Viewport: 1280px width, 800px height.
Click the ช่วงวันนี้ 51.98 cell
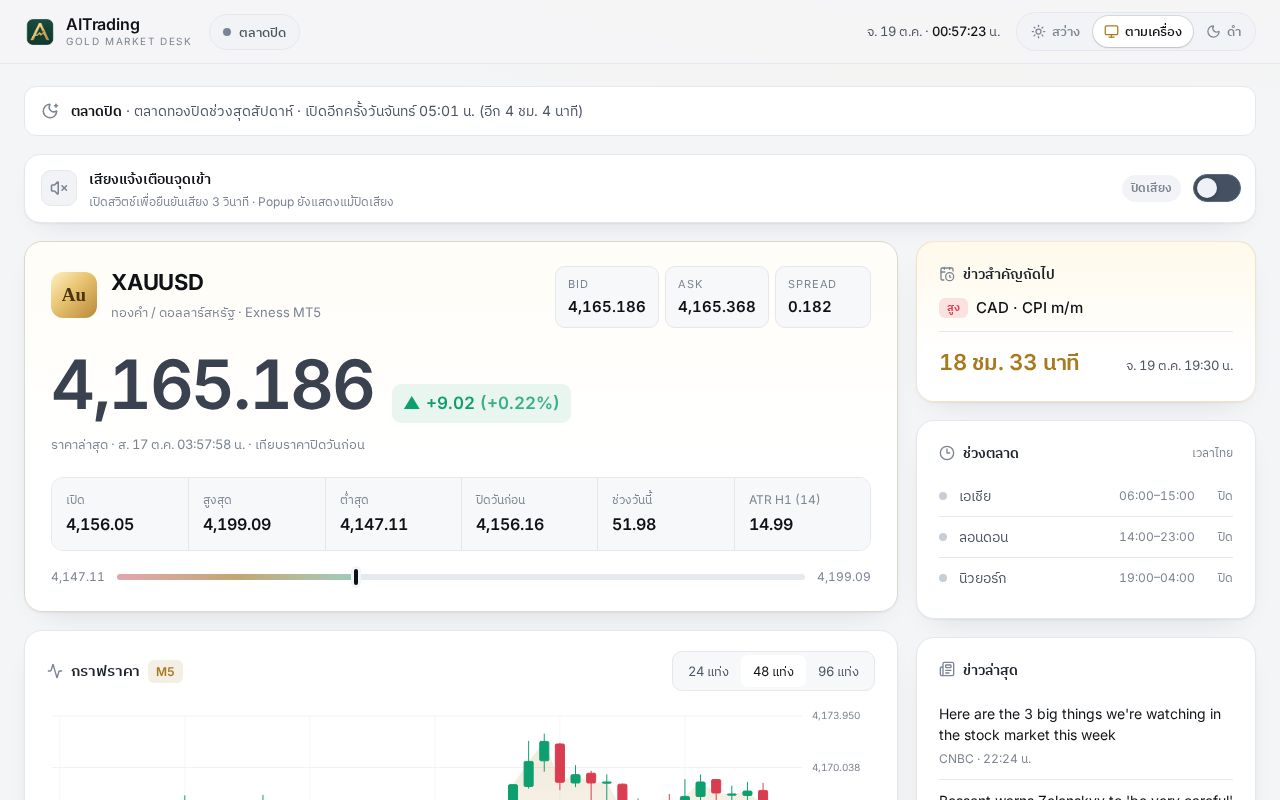click(666, 514)
